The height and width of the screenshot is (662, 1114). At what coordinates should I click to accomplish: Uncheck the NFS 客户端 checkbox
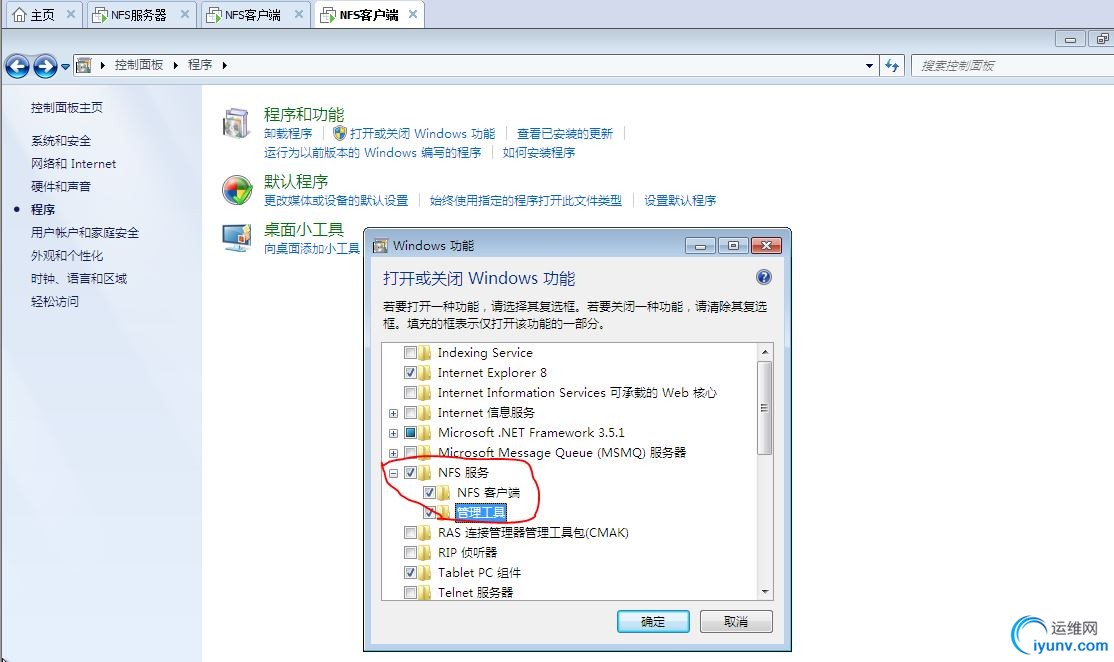[429, 492]
